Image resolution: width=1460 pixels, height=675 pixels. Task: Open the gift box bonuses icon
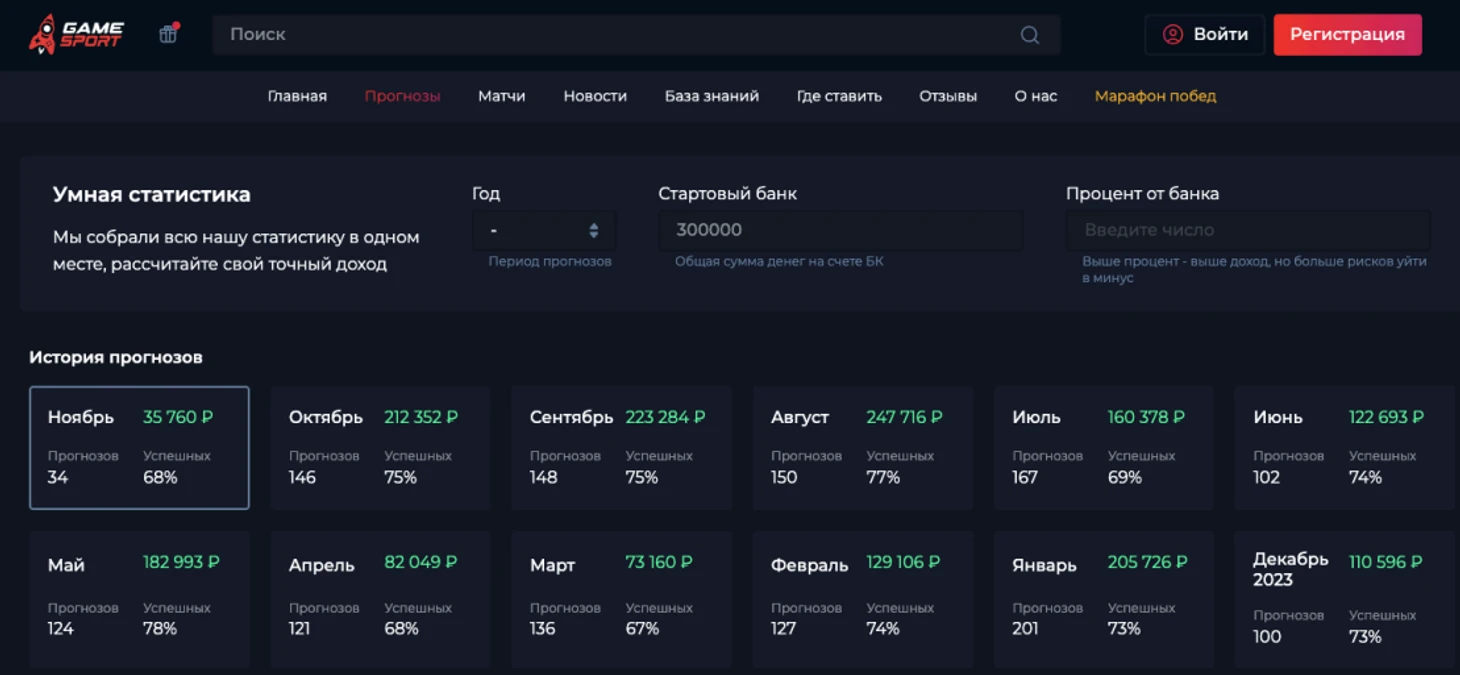pyautogui.click(x=168, y=34)
